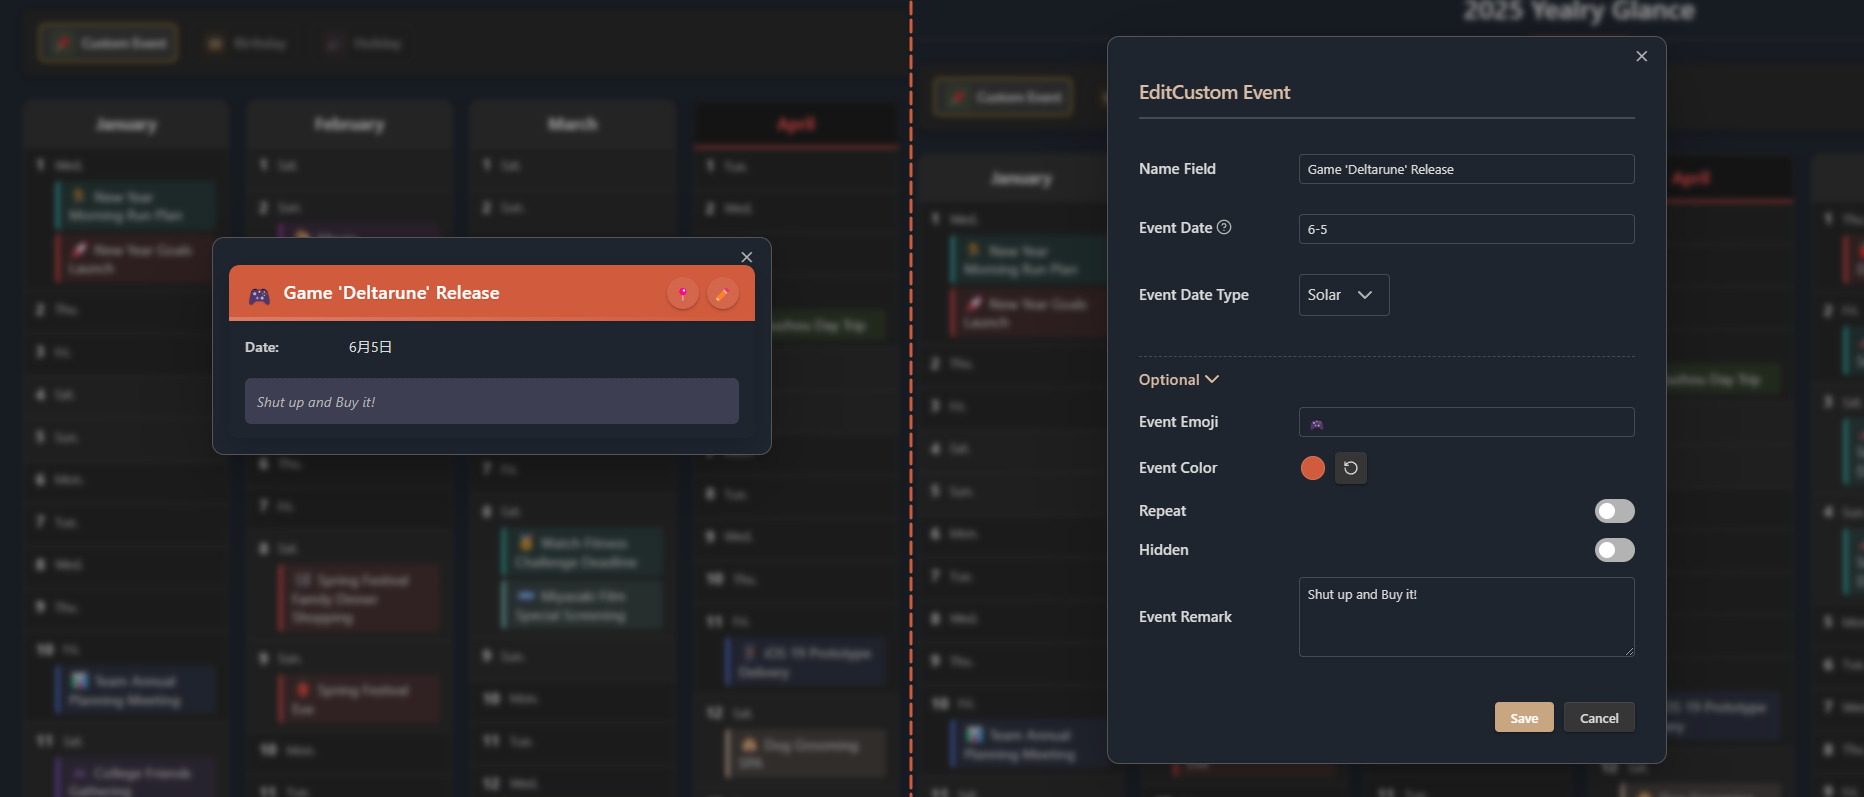Click the 'Game 'Deltarune' Release' card title
This screenshot has width=1864, height=797.
(391, 293)
